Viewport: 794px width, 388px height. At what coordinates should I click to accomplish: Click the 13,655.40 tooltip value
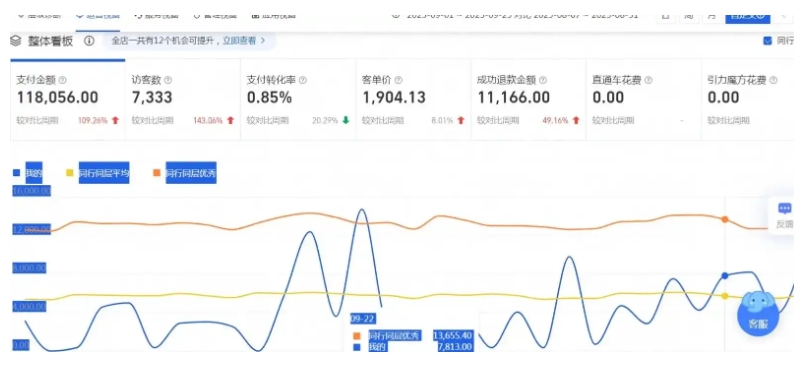[453, 335]
